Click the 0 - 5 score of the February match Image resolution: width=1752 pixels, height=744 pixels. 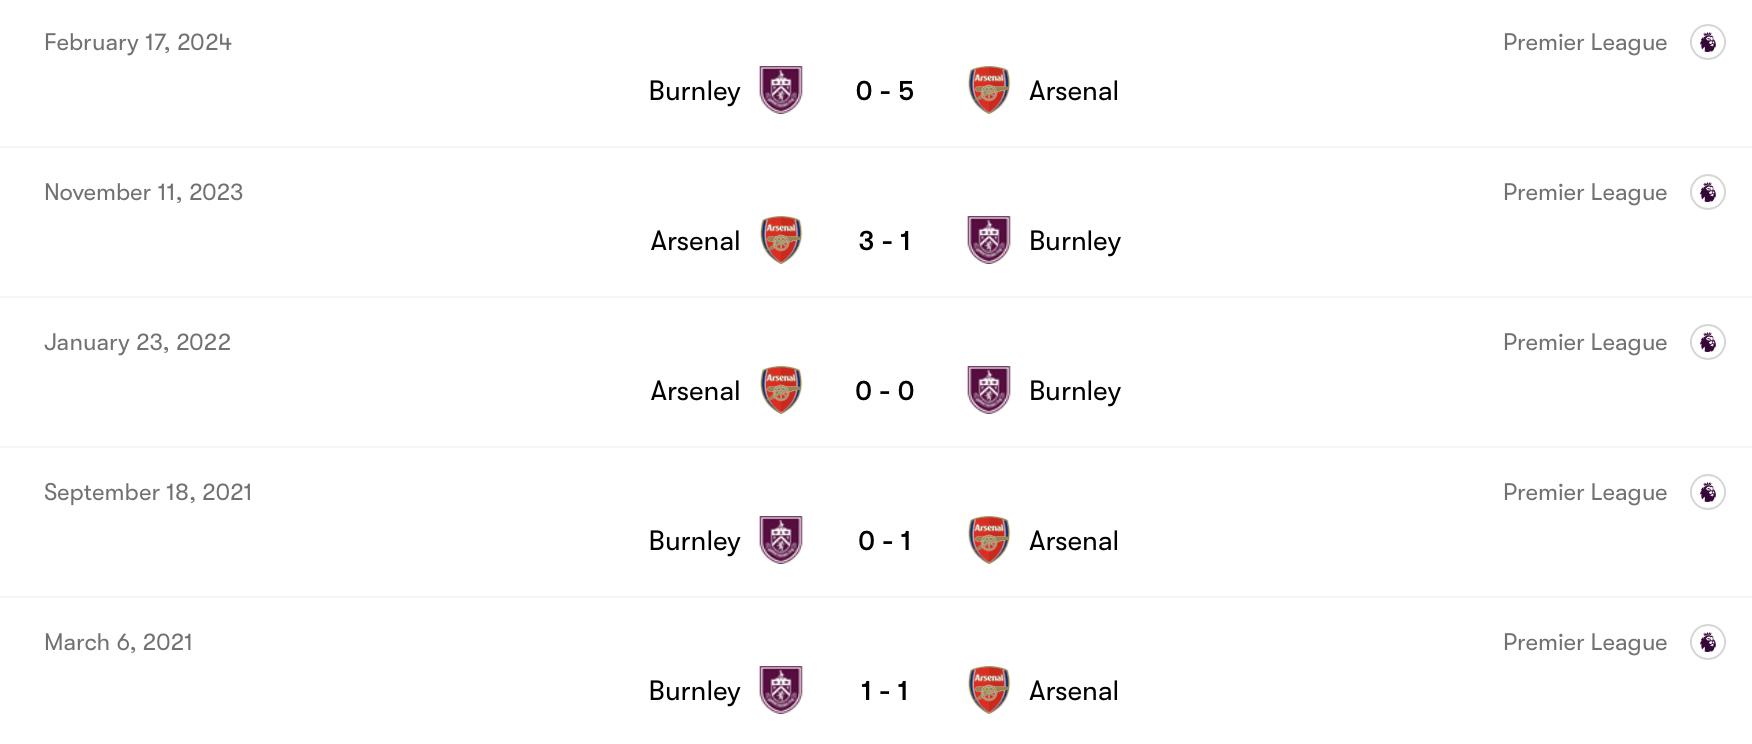[x=884, y=90]
